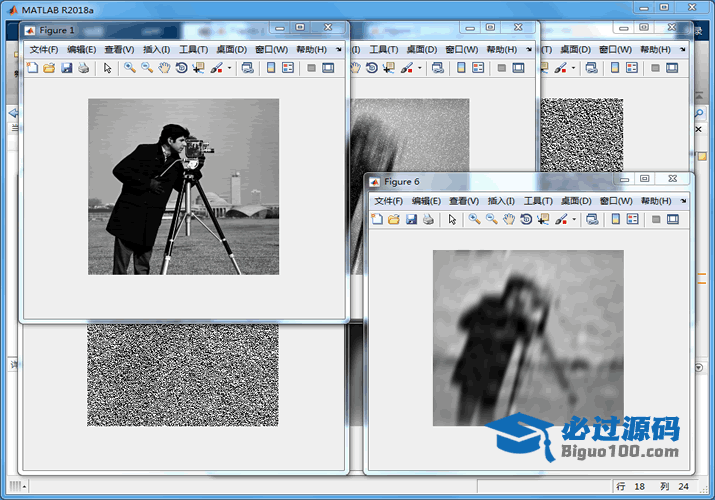Insert legend via Figure 1 toolbar icon
This screenshot has width=715, height=500.
click(288, 68)
